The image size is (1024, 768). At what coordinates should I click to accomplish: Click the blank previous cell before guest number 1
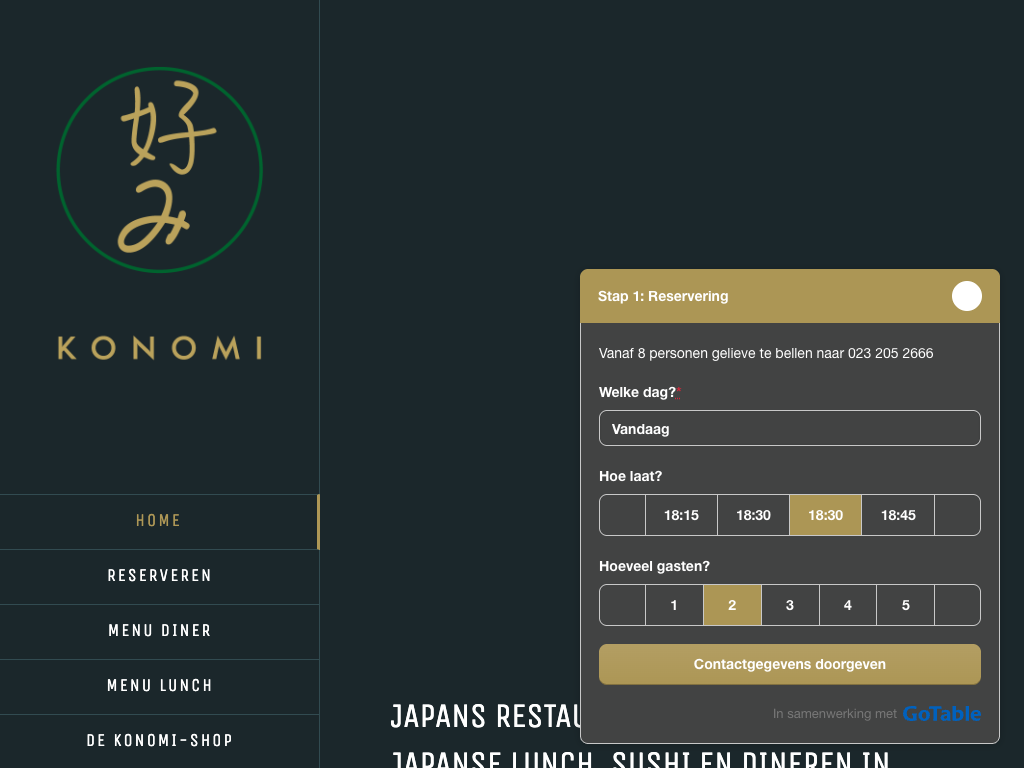point(622,605)
